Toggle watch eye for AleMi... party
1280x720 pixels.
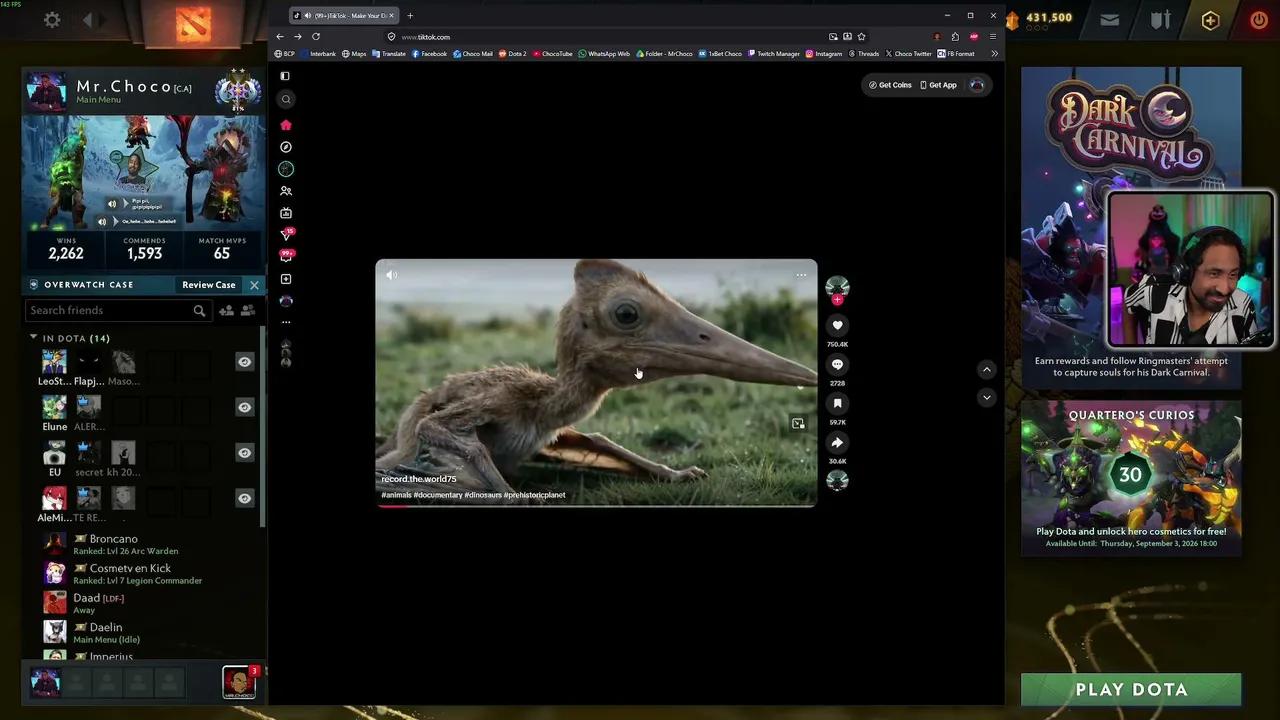point(244,498)
